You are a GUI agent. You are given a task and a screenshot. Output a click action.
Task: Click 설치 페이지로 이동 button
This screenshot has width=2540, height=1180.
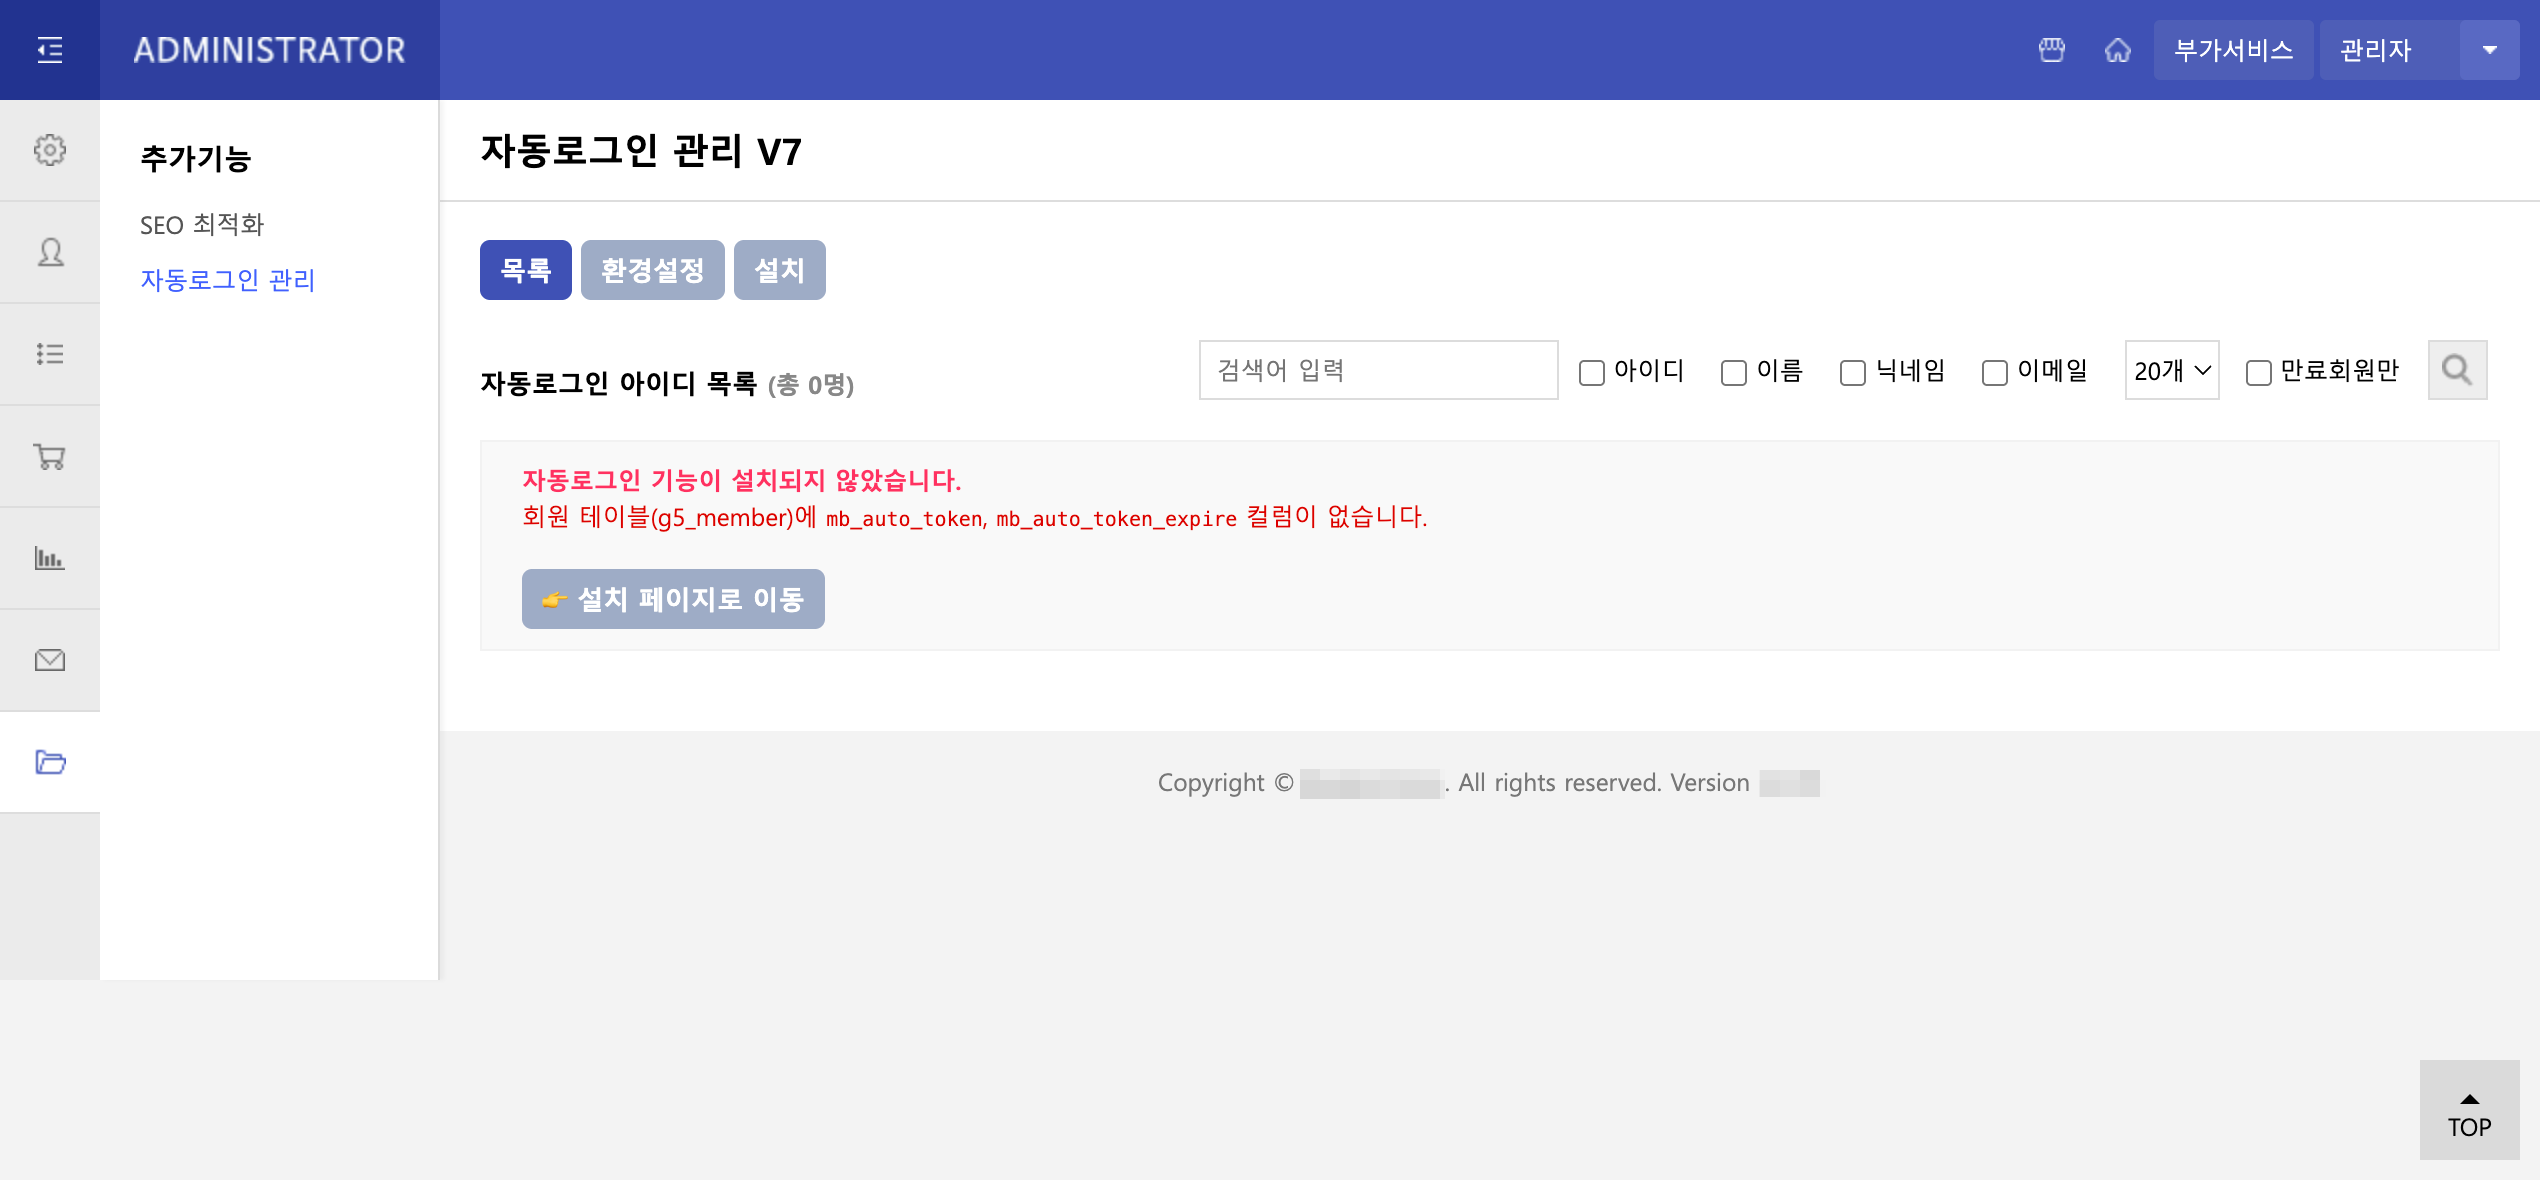(673, 599)
